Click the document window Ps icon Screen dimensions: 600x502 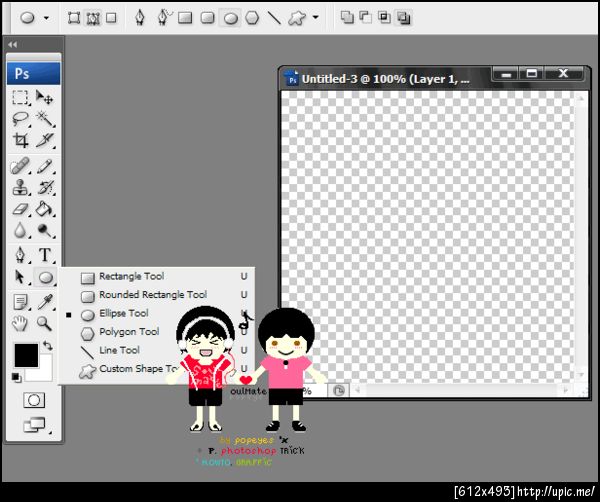pyautogui.click(x=292, y=78)
